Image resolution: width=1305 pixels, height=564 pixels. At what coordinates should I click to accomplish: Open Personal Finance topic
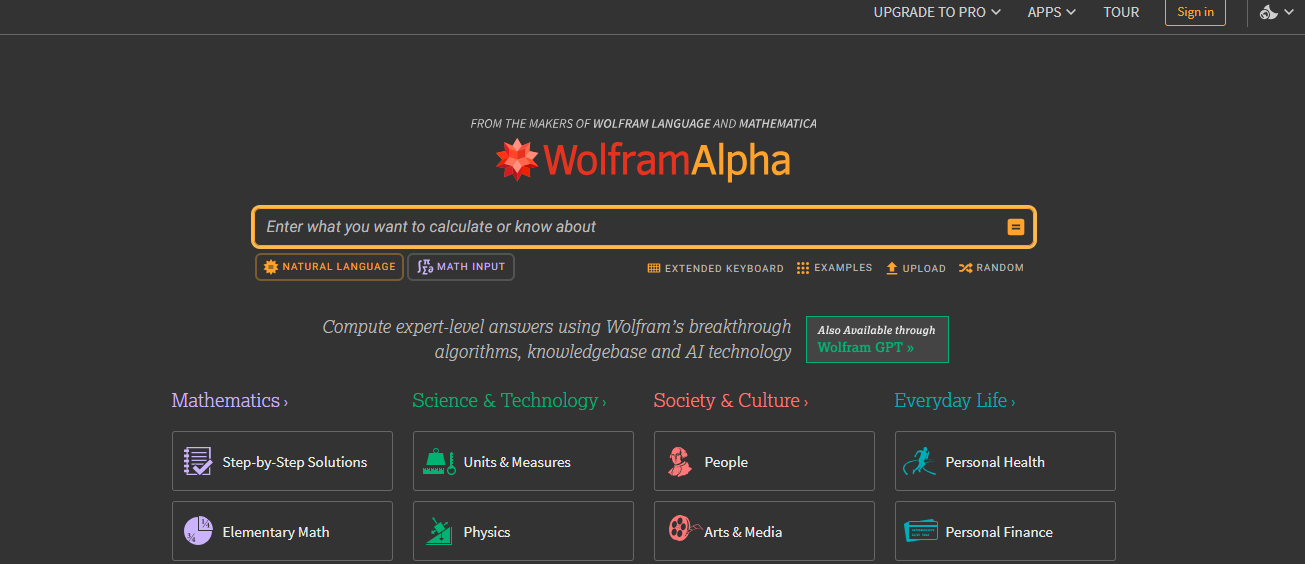(1005, 531)
